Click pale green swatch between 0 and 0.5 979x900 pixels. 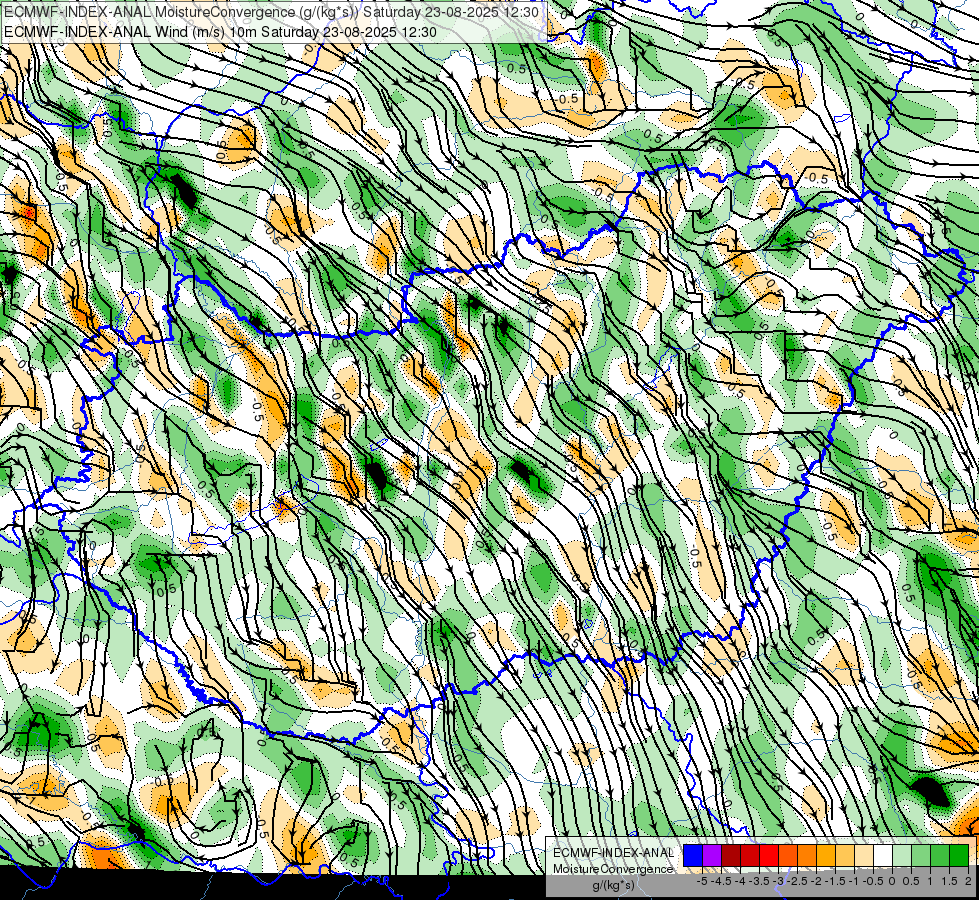(x=902, y=856)
